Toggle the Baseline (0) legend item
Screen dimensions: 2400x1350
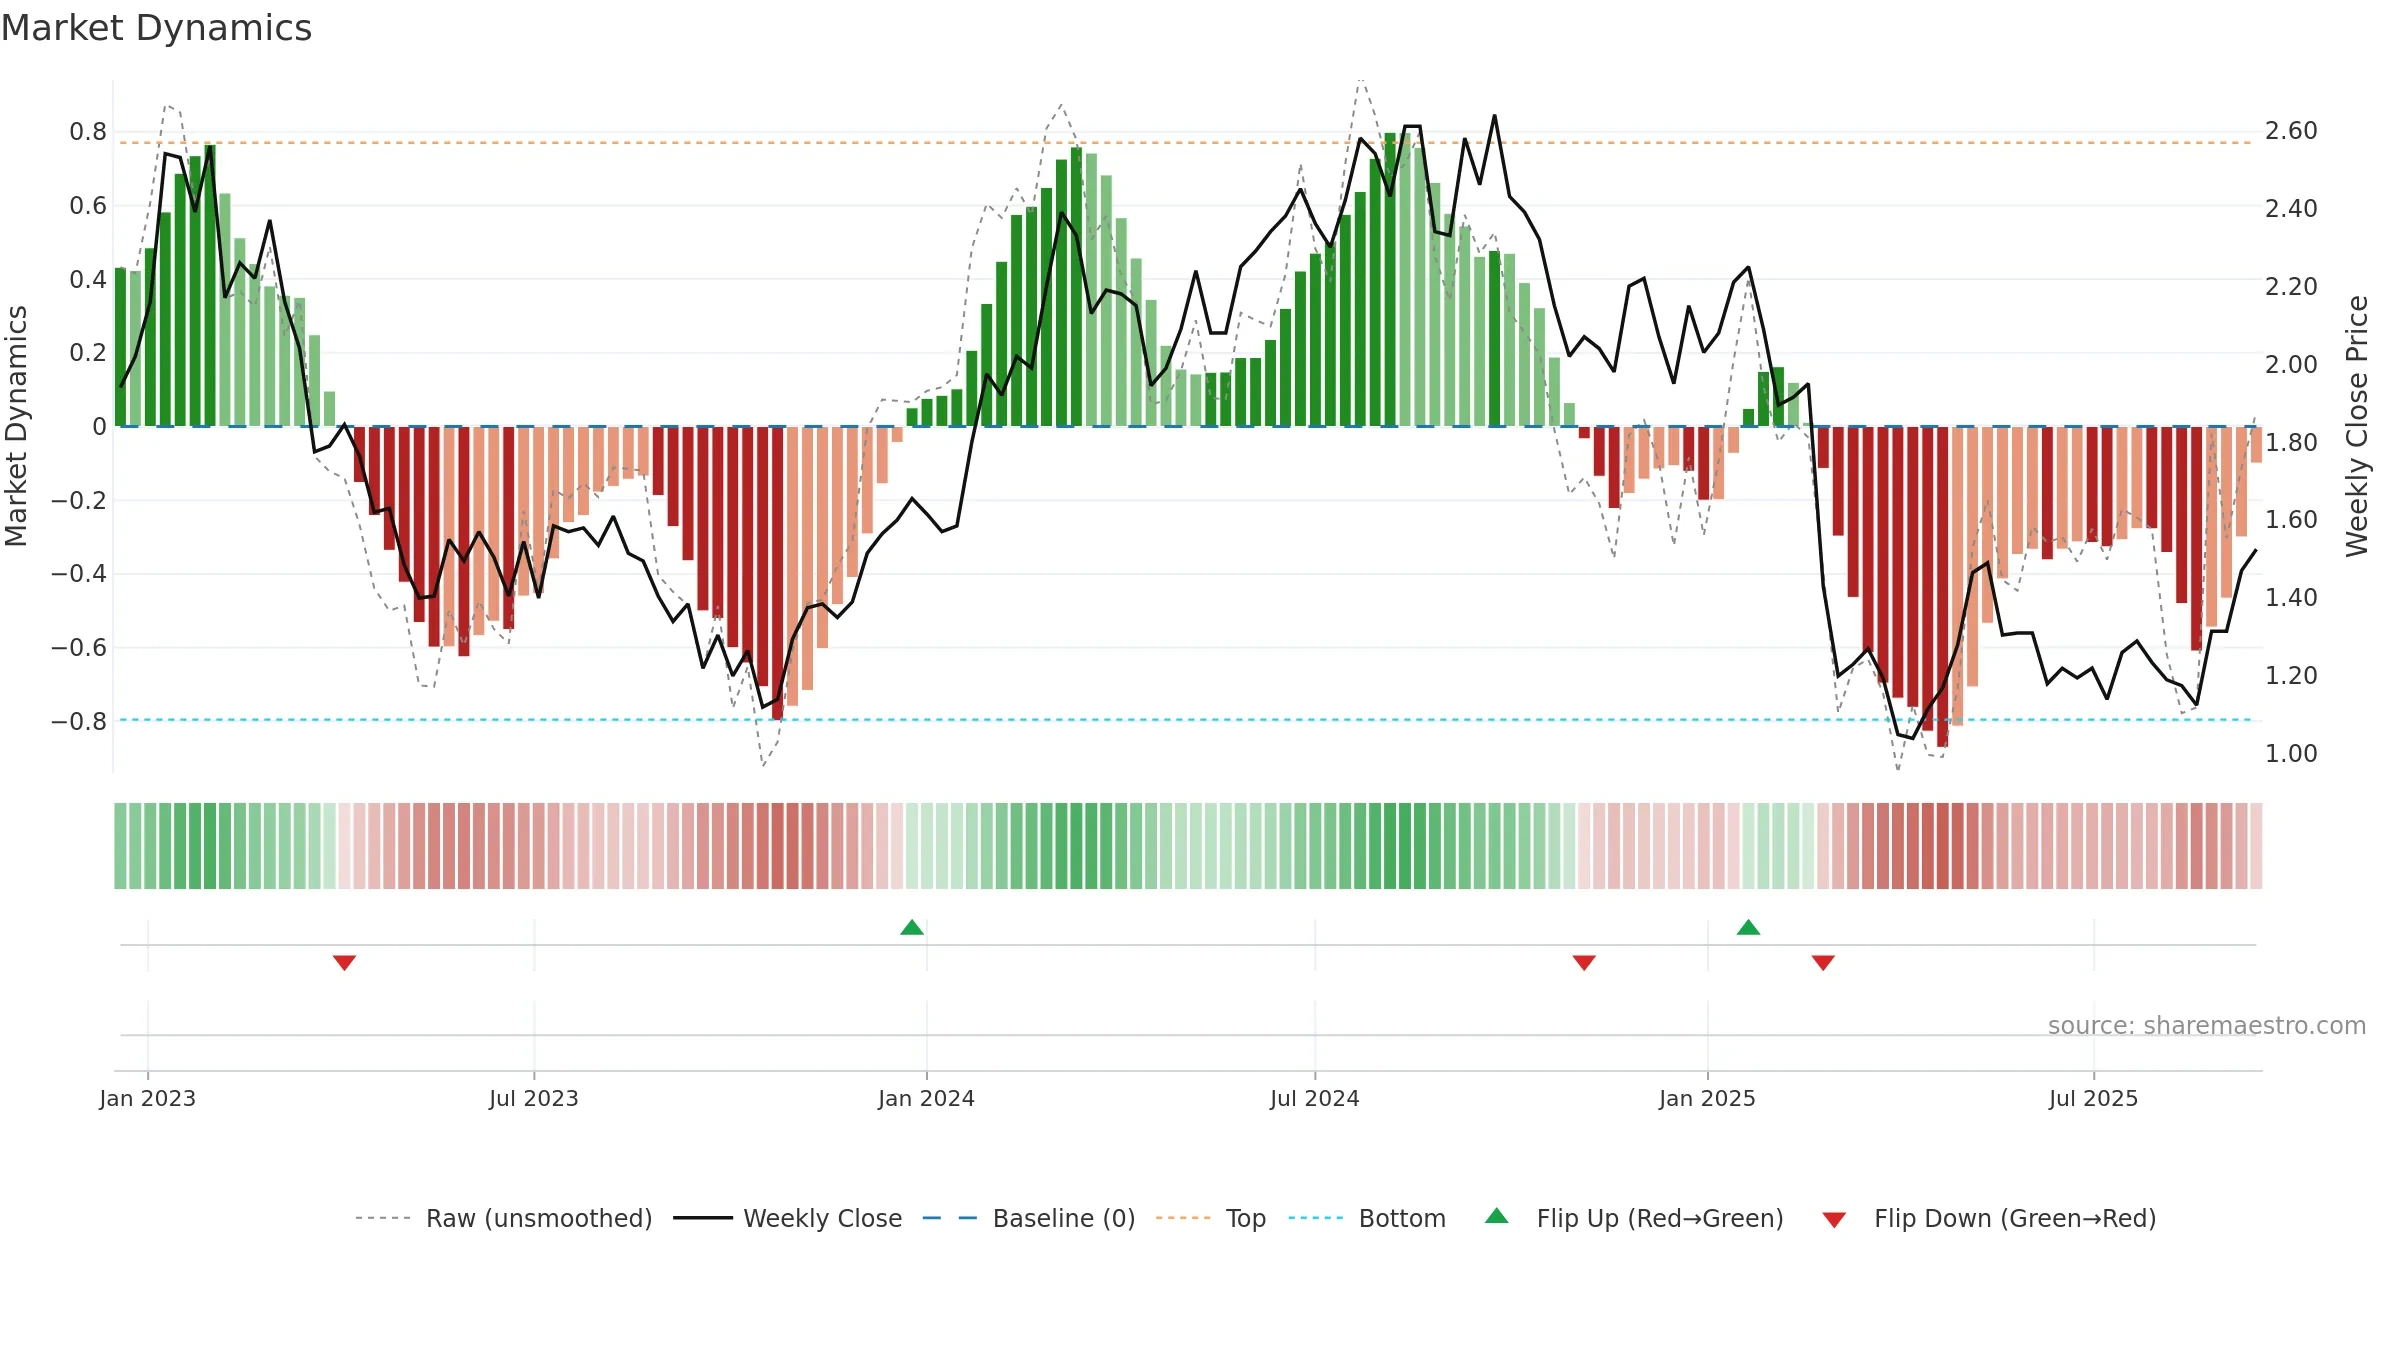click(x=1029, y=1218)
